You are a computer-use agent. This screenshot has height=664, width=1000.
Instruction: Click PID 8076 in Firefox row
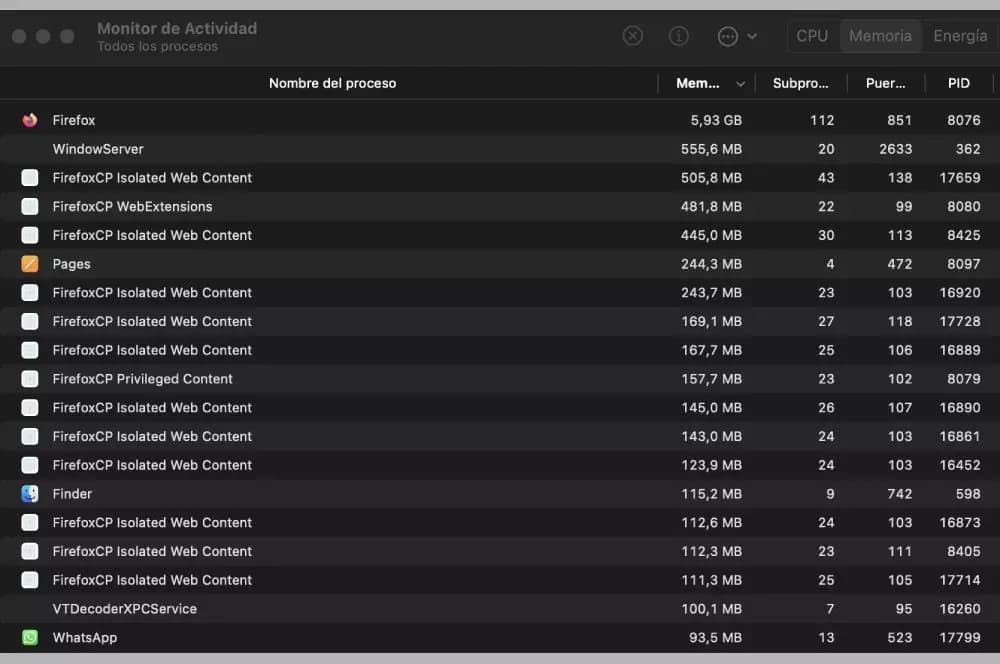pos(964,120)
